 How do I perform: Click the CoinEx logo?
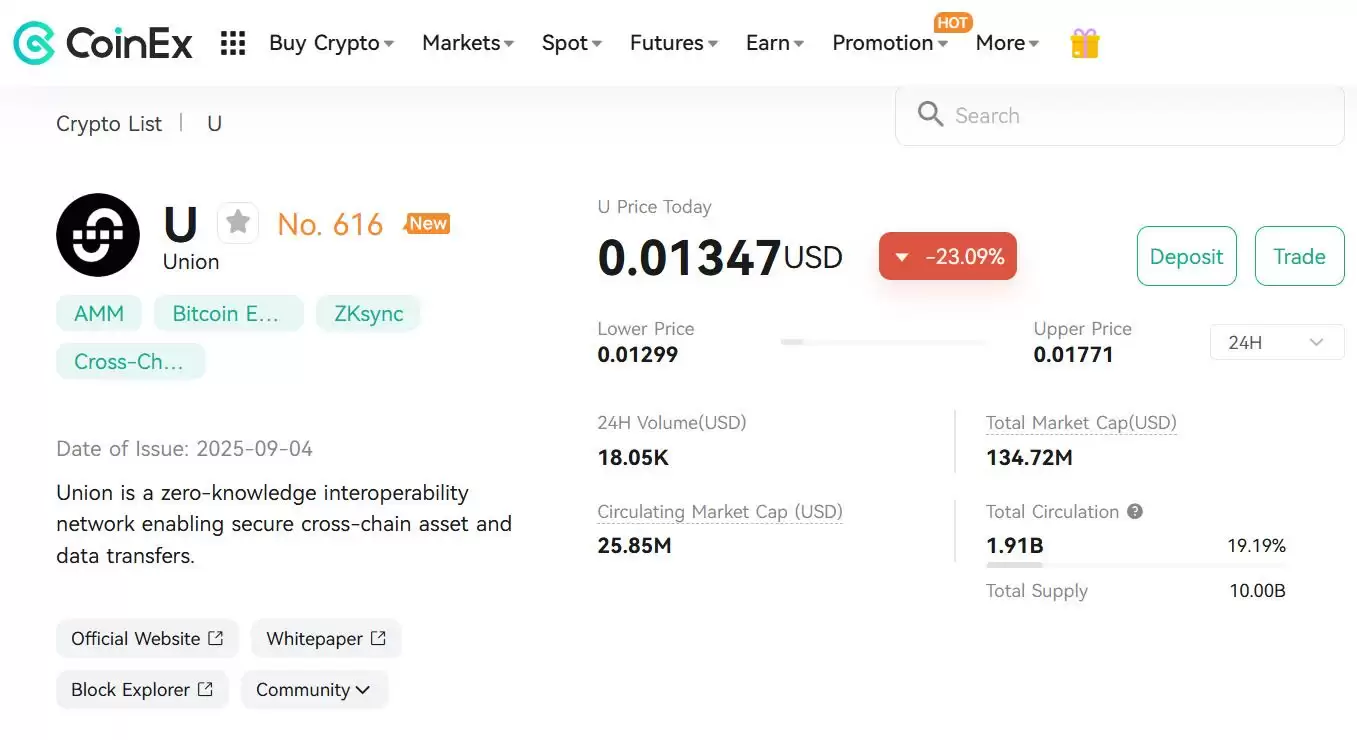[103, 43]
